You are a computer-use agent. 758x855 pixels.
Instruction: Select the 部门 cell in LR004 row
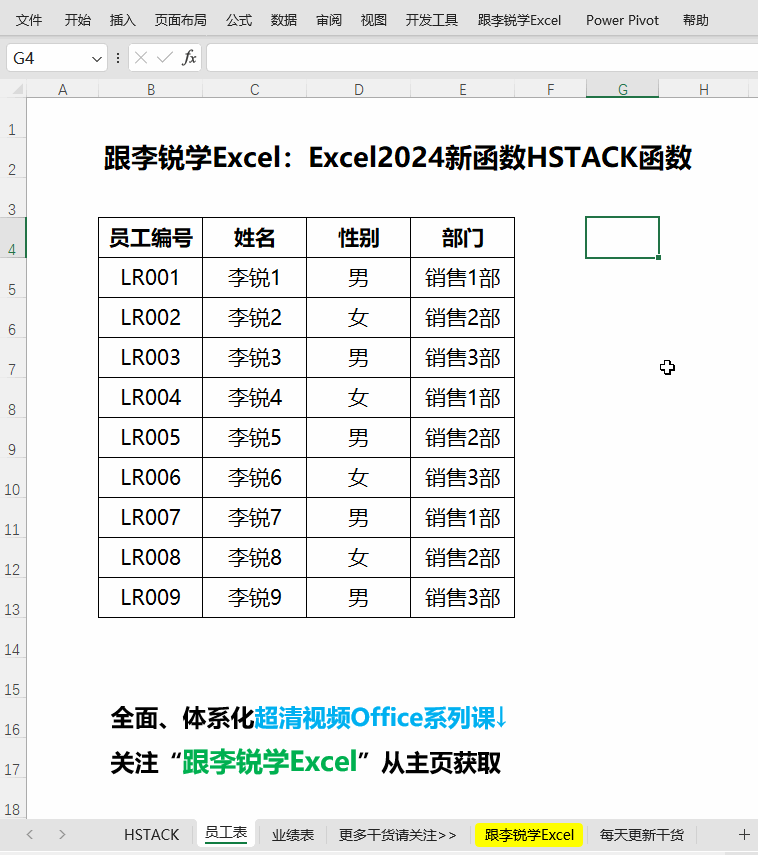pyautogui.click(x=462, y=398)
